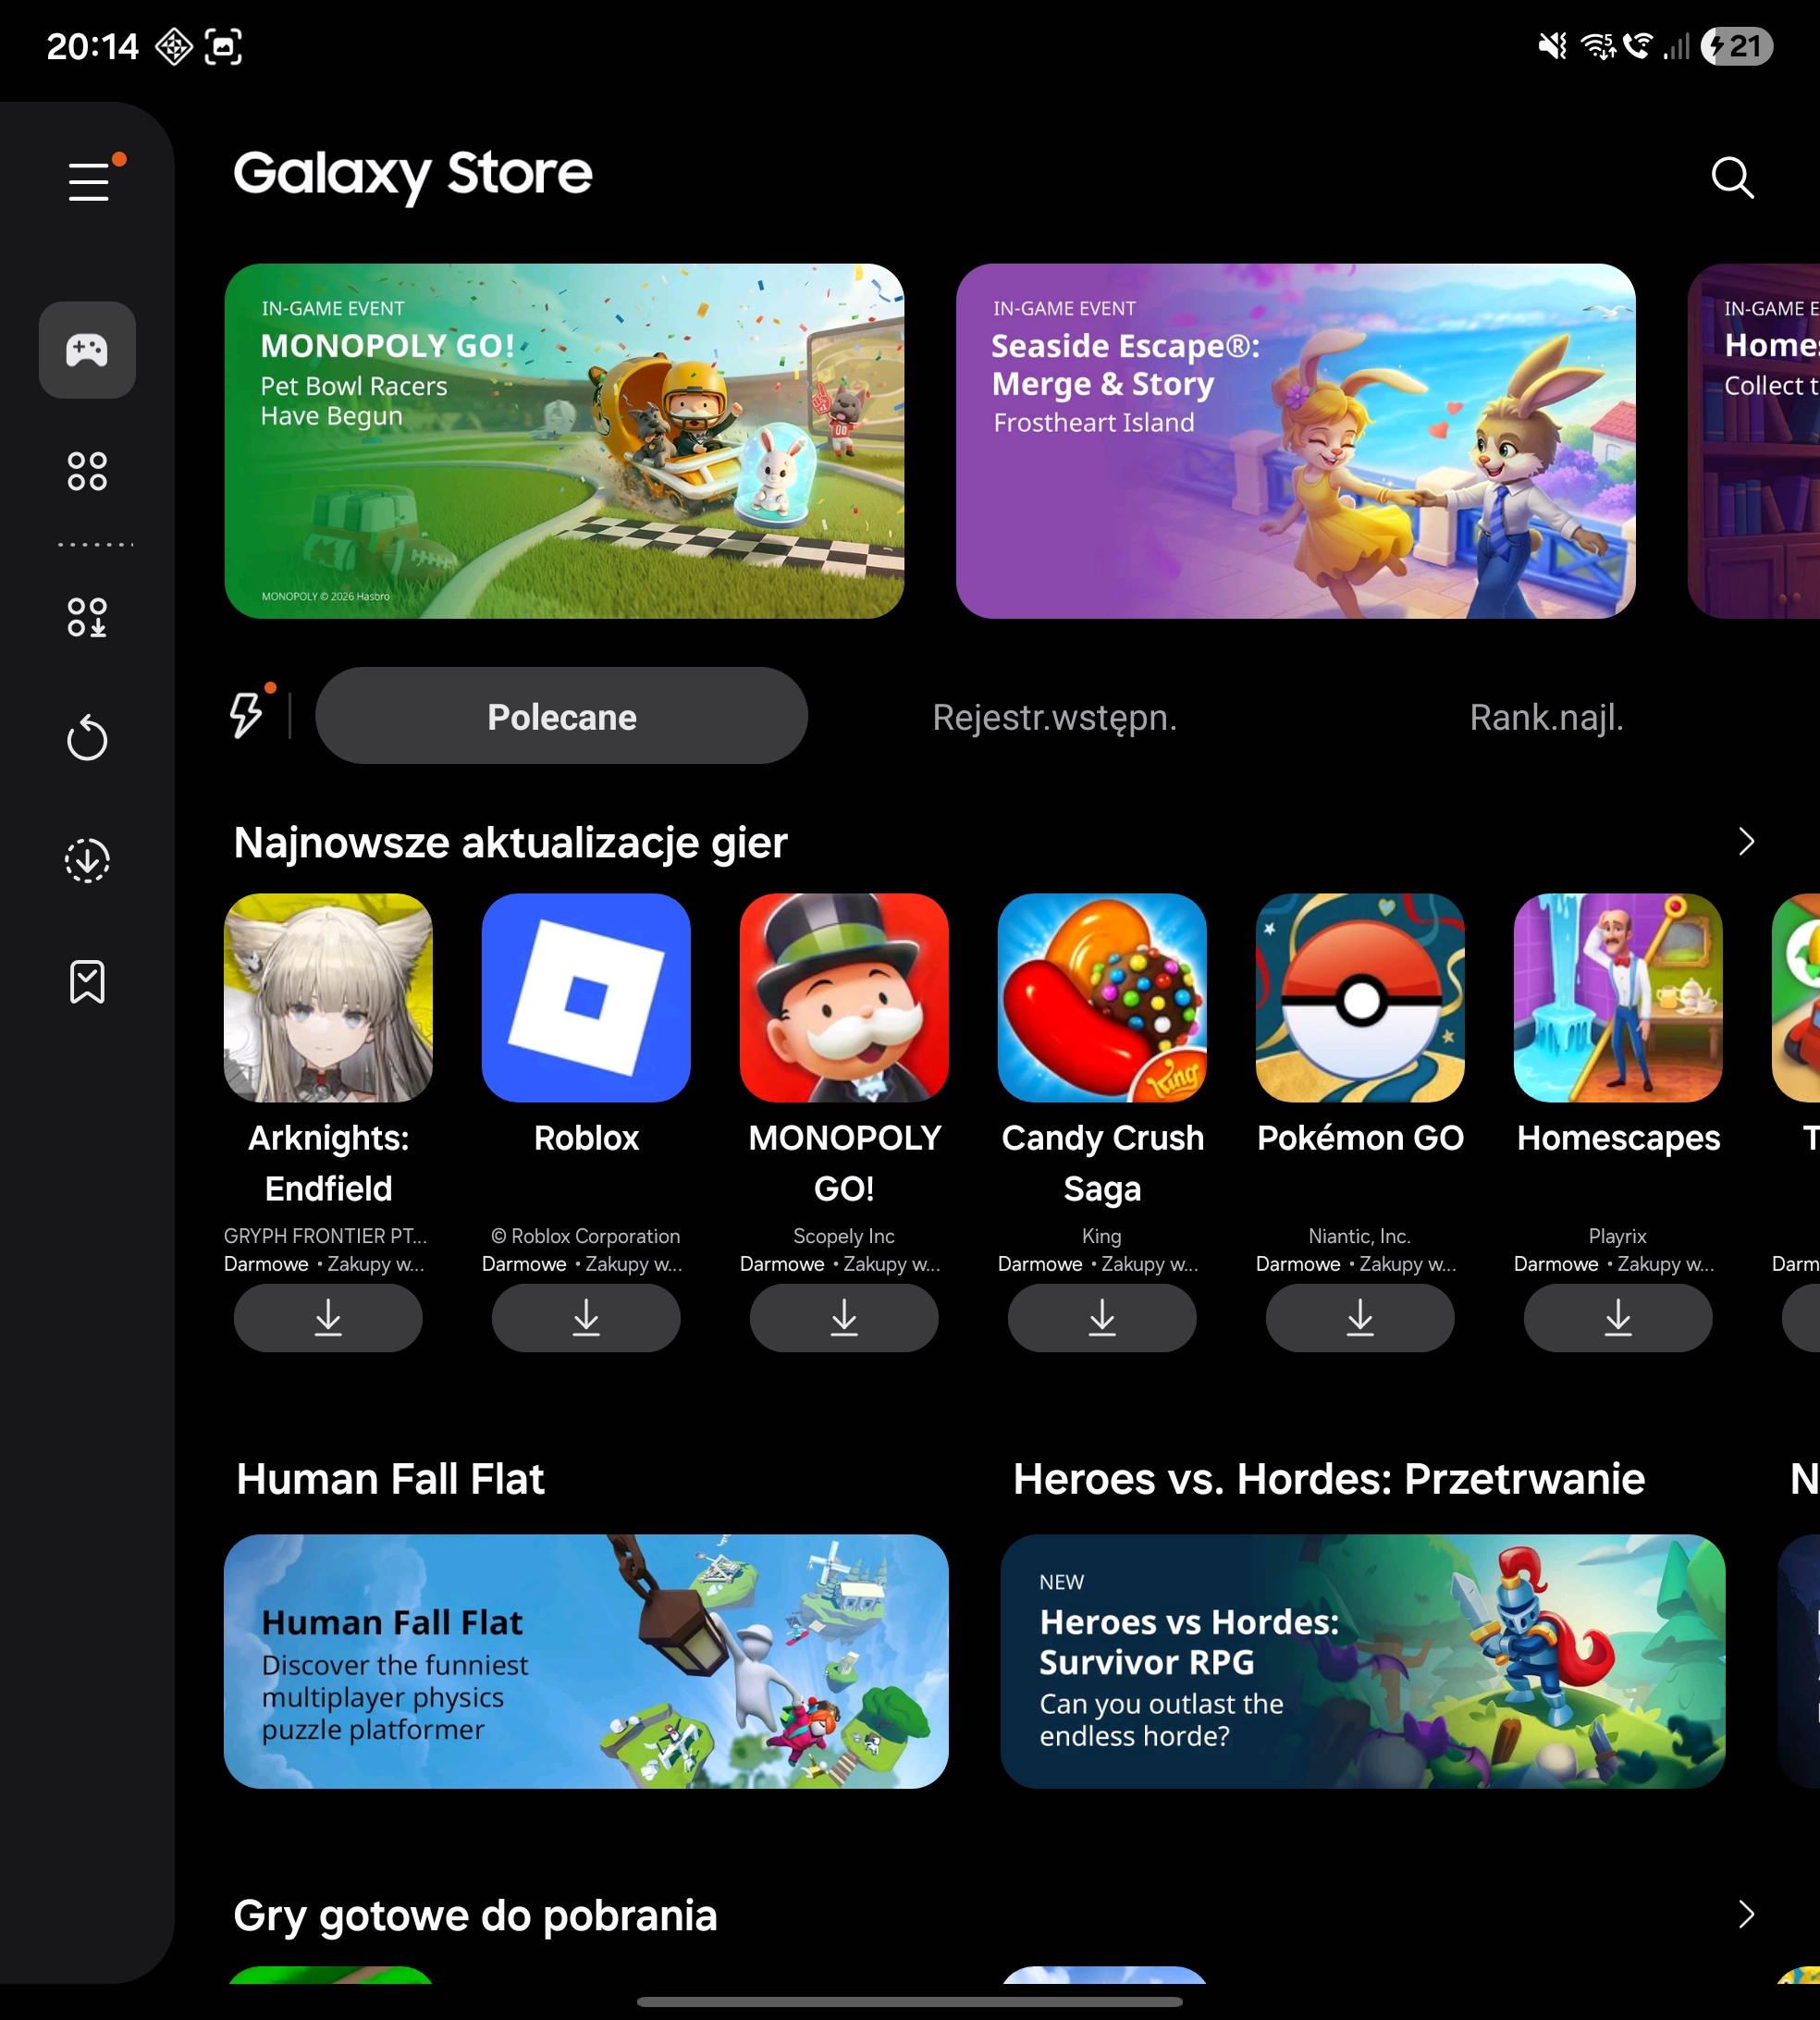
Task: Select the Games controller icon
Action: coord(87,350)
